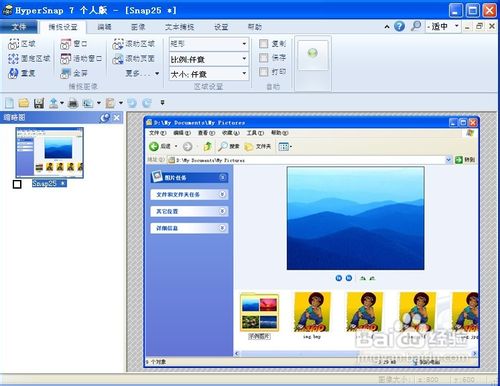This screenshot has height=386, width=500.
Task: Click the Paste clipboard icon
Action: tap(110, 103)
